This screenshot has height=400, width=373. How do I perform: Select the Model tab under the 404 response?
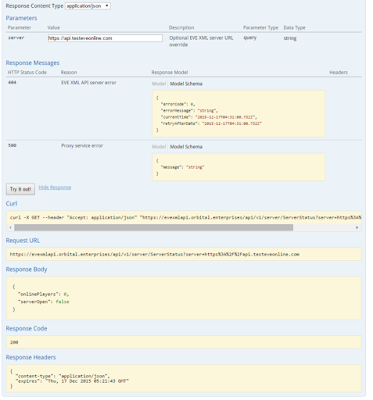(x=159, y=84)
